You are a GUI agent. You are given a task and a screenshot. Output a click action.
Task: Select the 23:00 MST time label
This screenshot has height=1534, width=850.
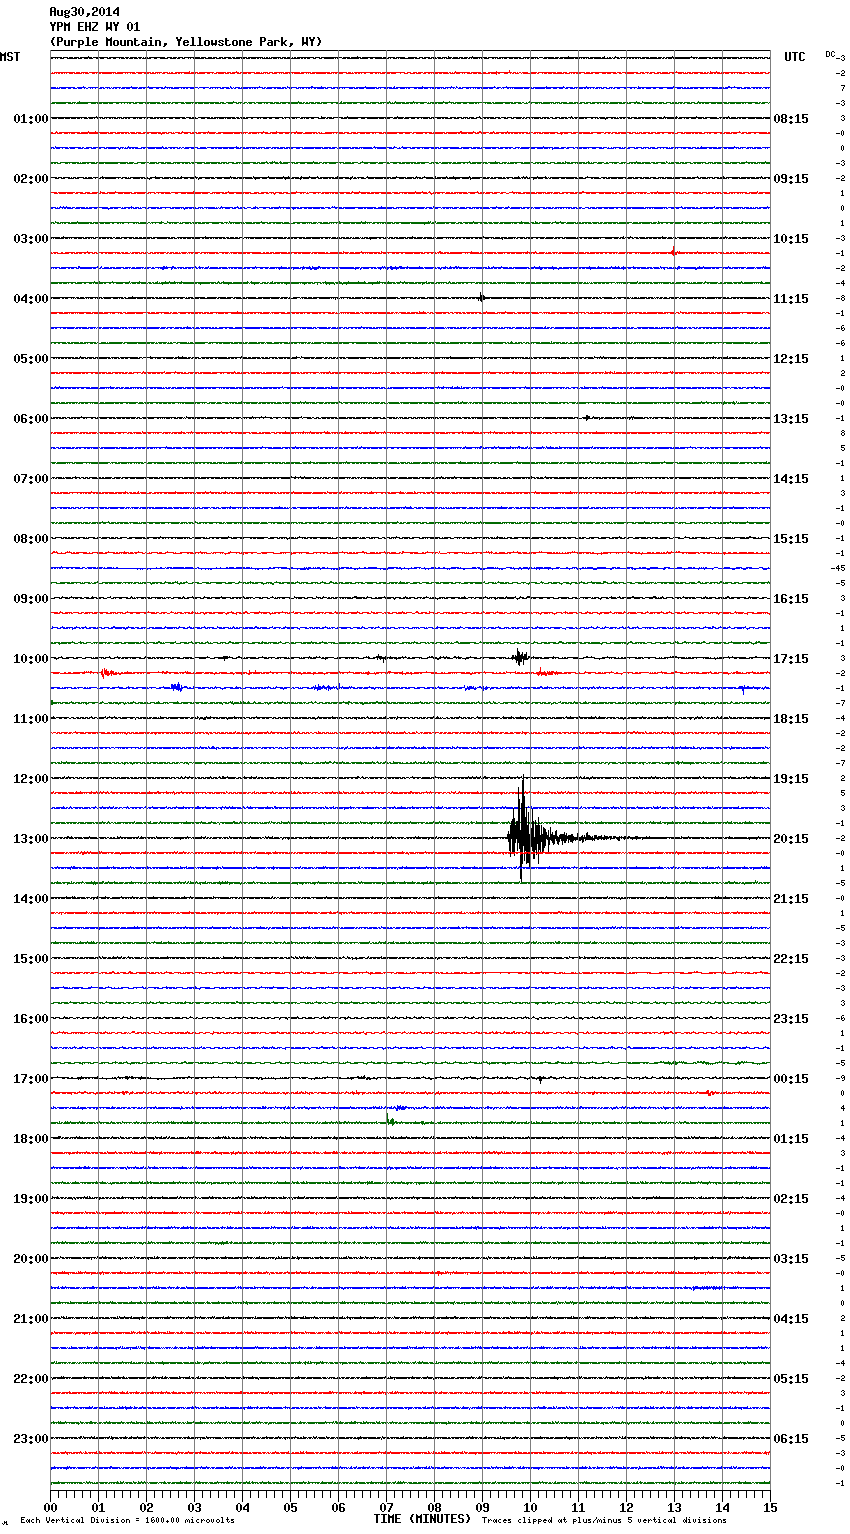point(31,1439)
